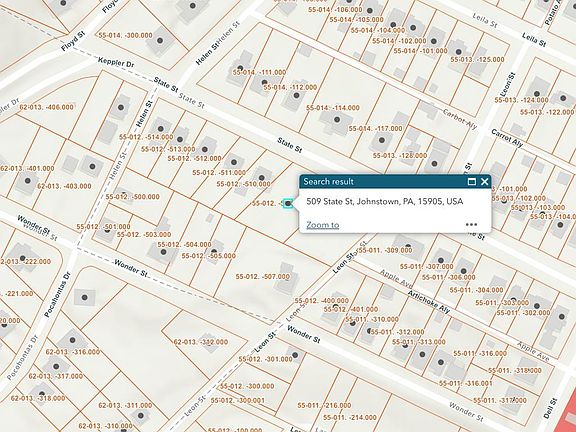Click the parcel dot near 62-013. -316.000
576x432 pixels.
pyautogui.click(x=72, y=340)
